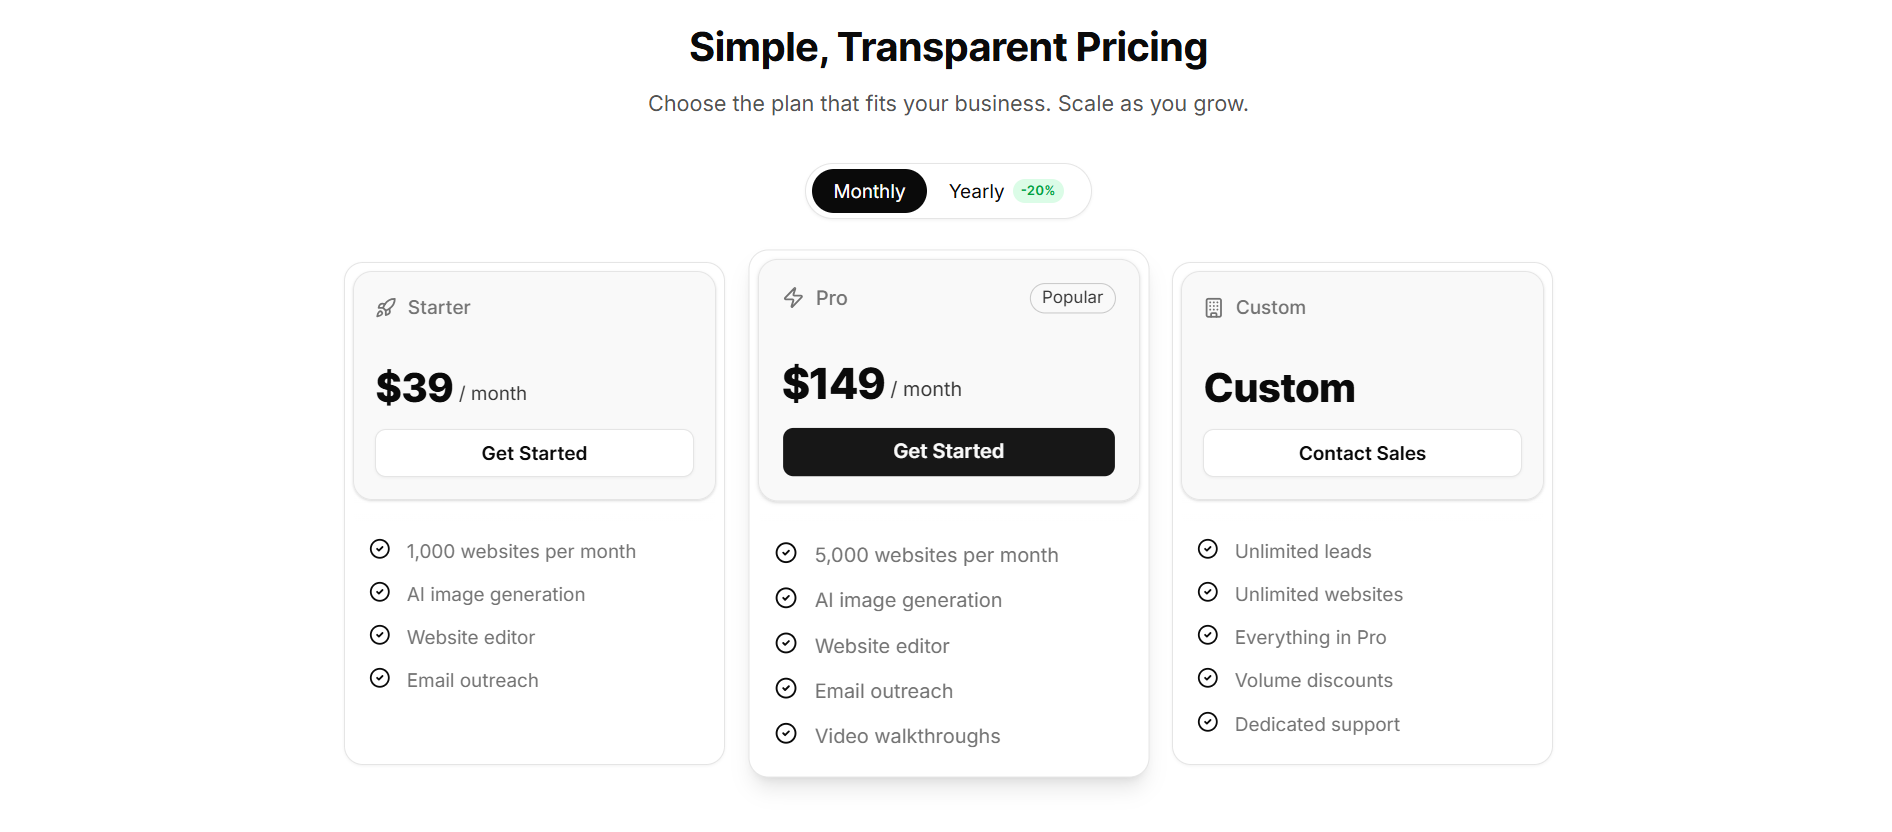Click the Popular badge on the Pro plan
The height and width of the screenshot is (832, 1892).
pos(1072,297)
